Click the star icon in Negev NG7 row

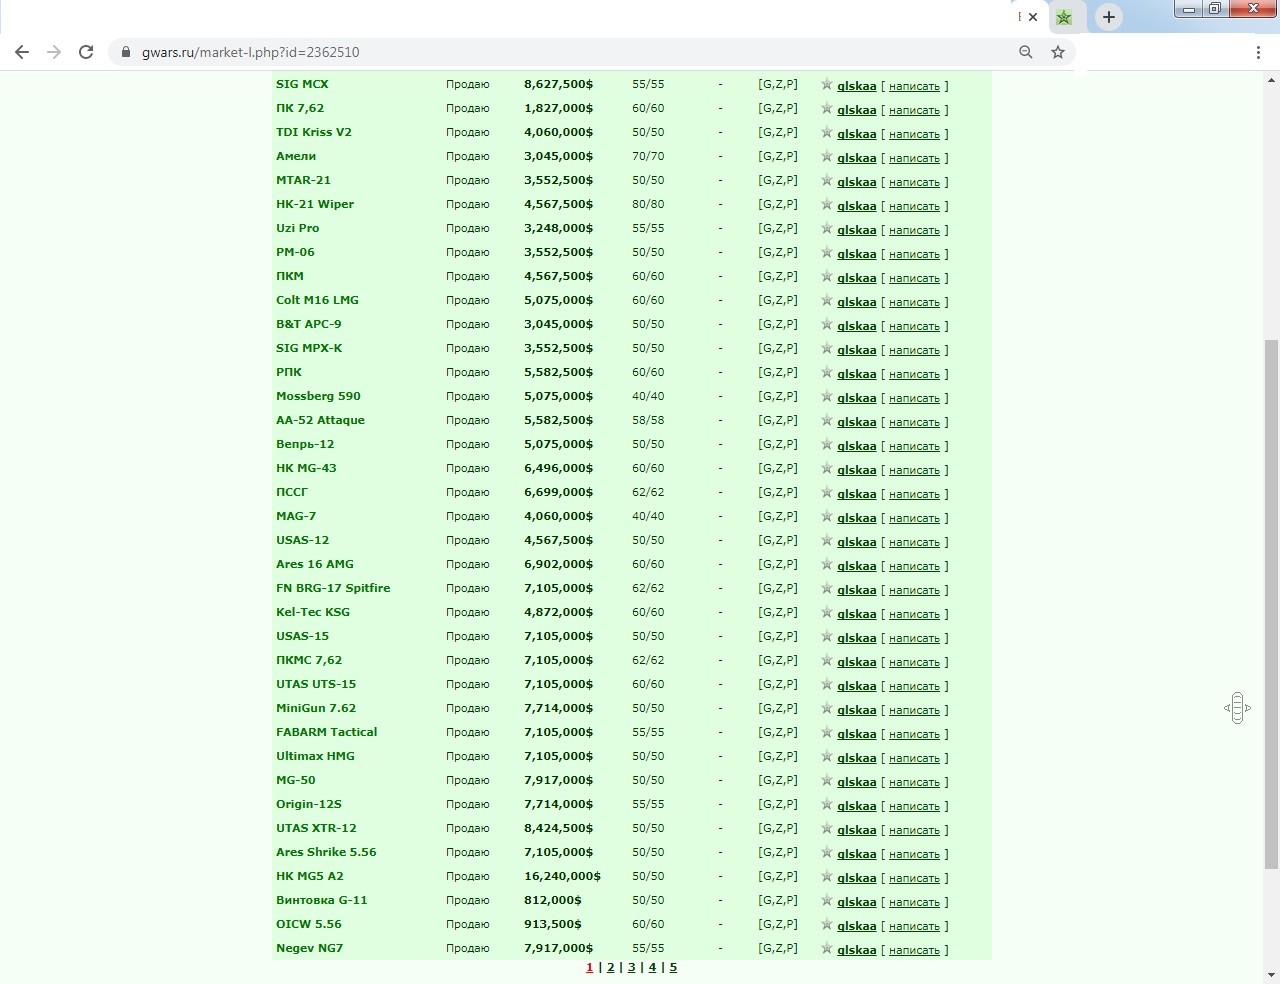point(827,949)
